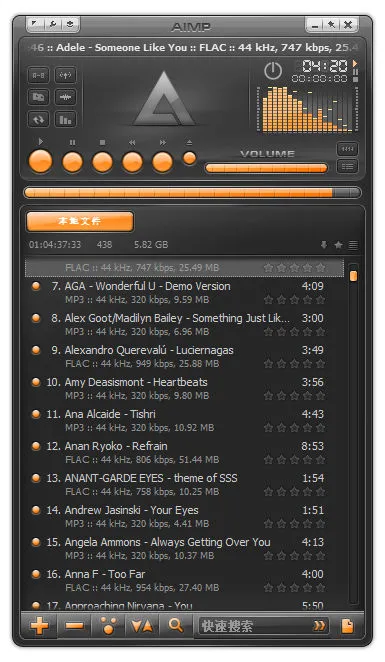Click the small Eject open-file button
The width and height of the screenshot is (385, 662).
pyautogui.click(x=190, y=158)
